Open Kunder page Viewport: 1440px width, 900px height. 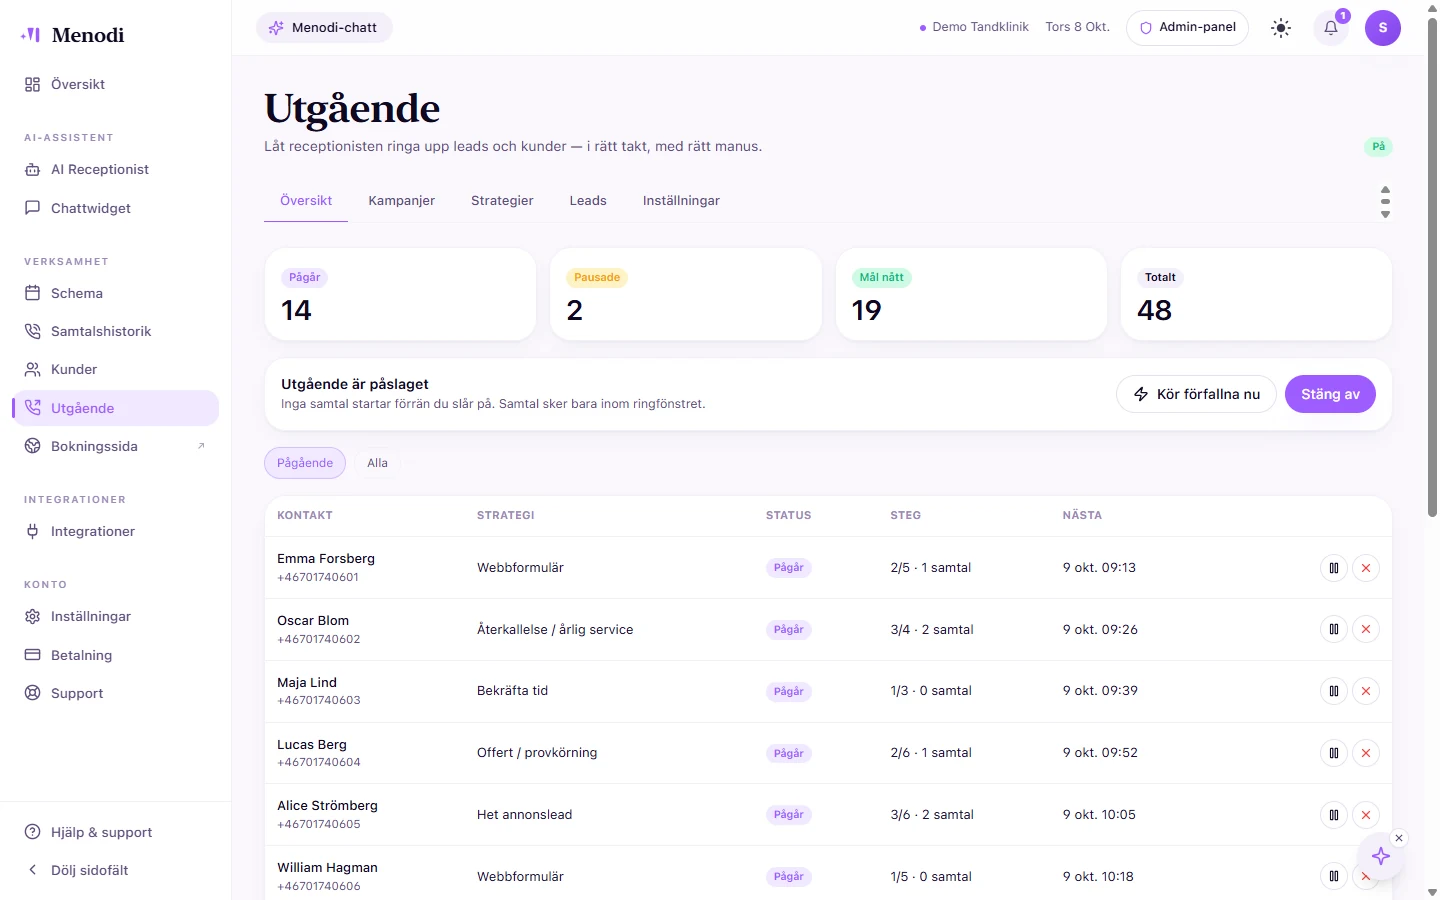click(116, 370)
